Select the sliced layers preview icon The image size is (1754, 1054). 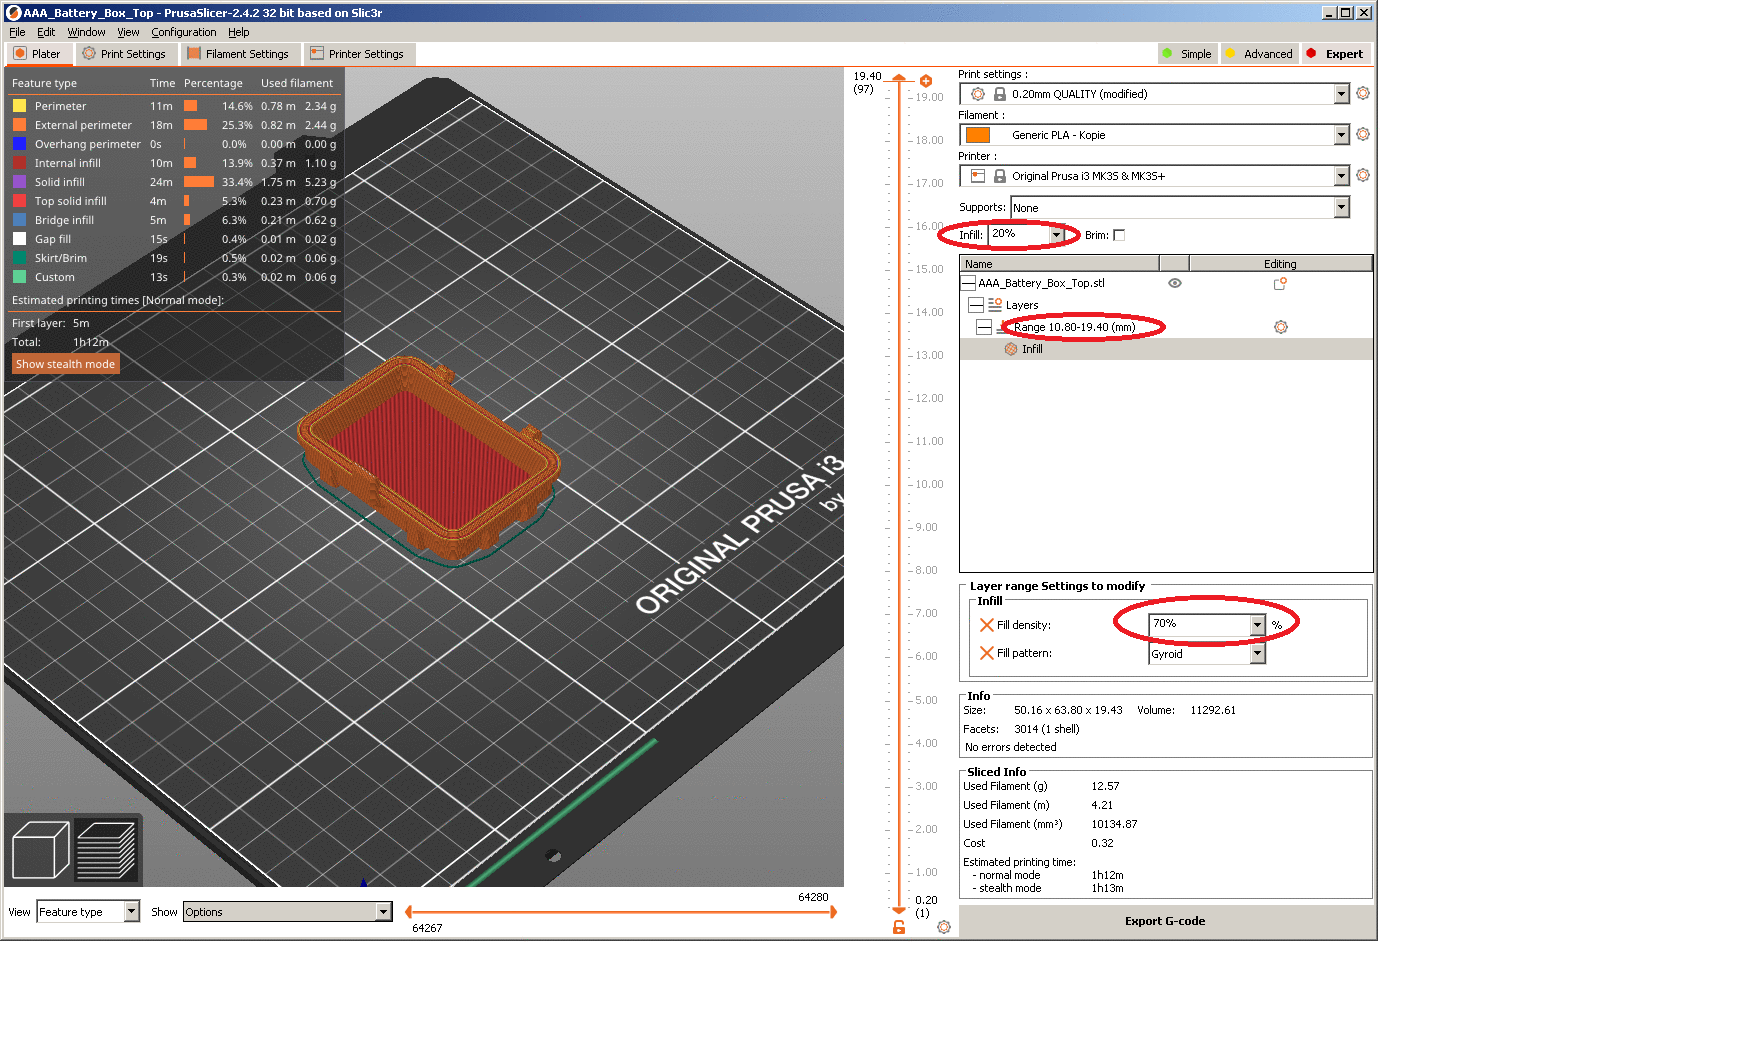[106, 850]
